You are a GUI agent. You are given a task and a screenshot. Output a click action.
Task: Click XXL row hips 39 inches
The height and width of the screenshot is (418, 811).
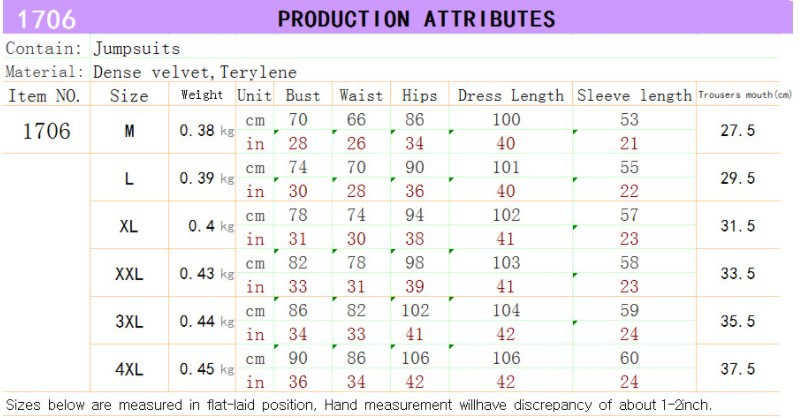(415, 286)
